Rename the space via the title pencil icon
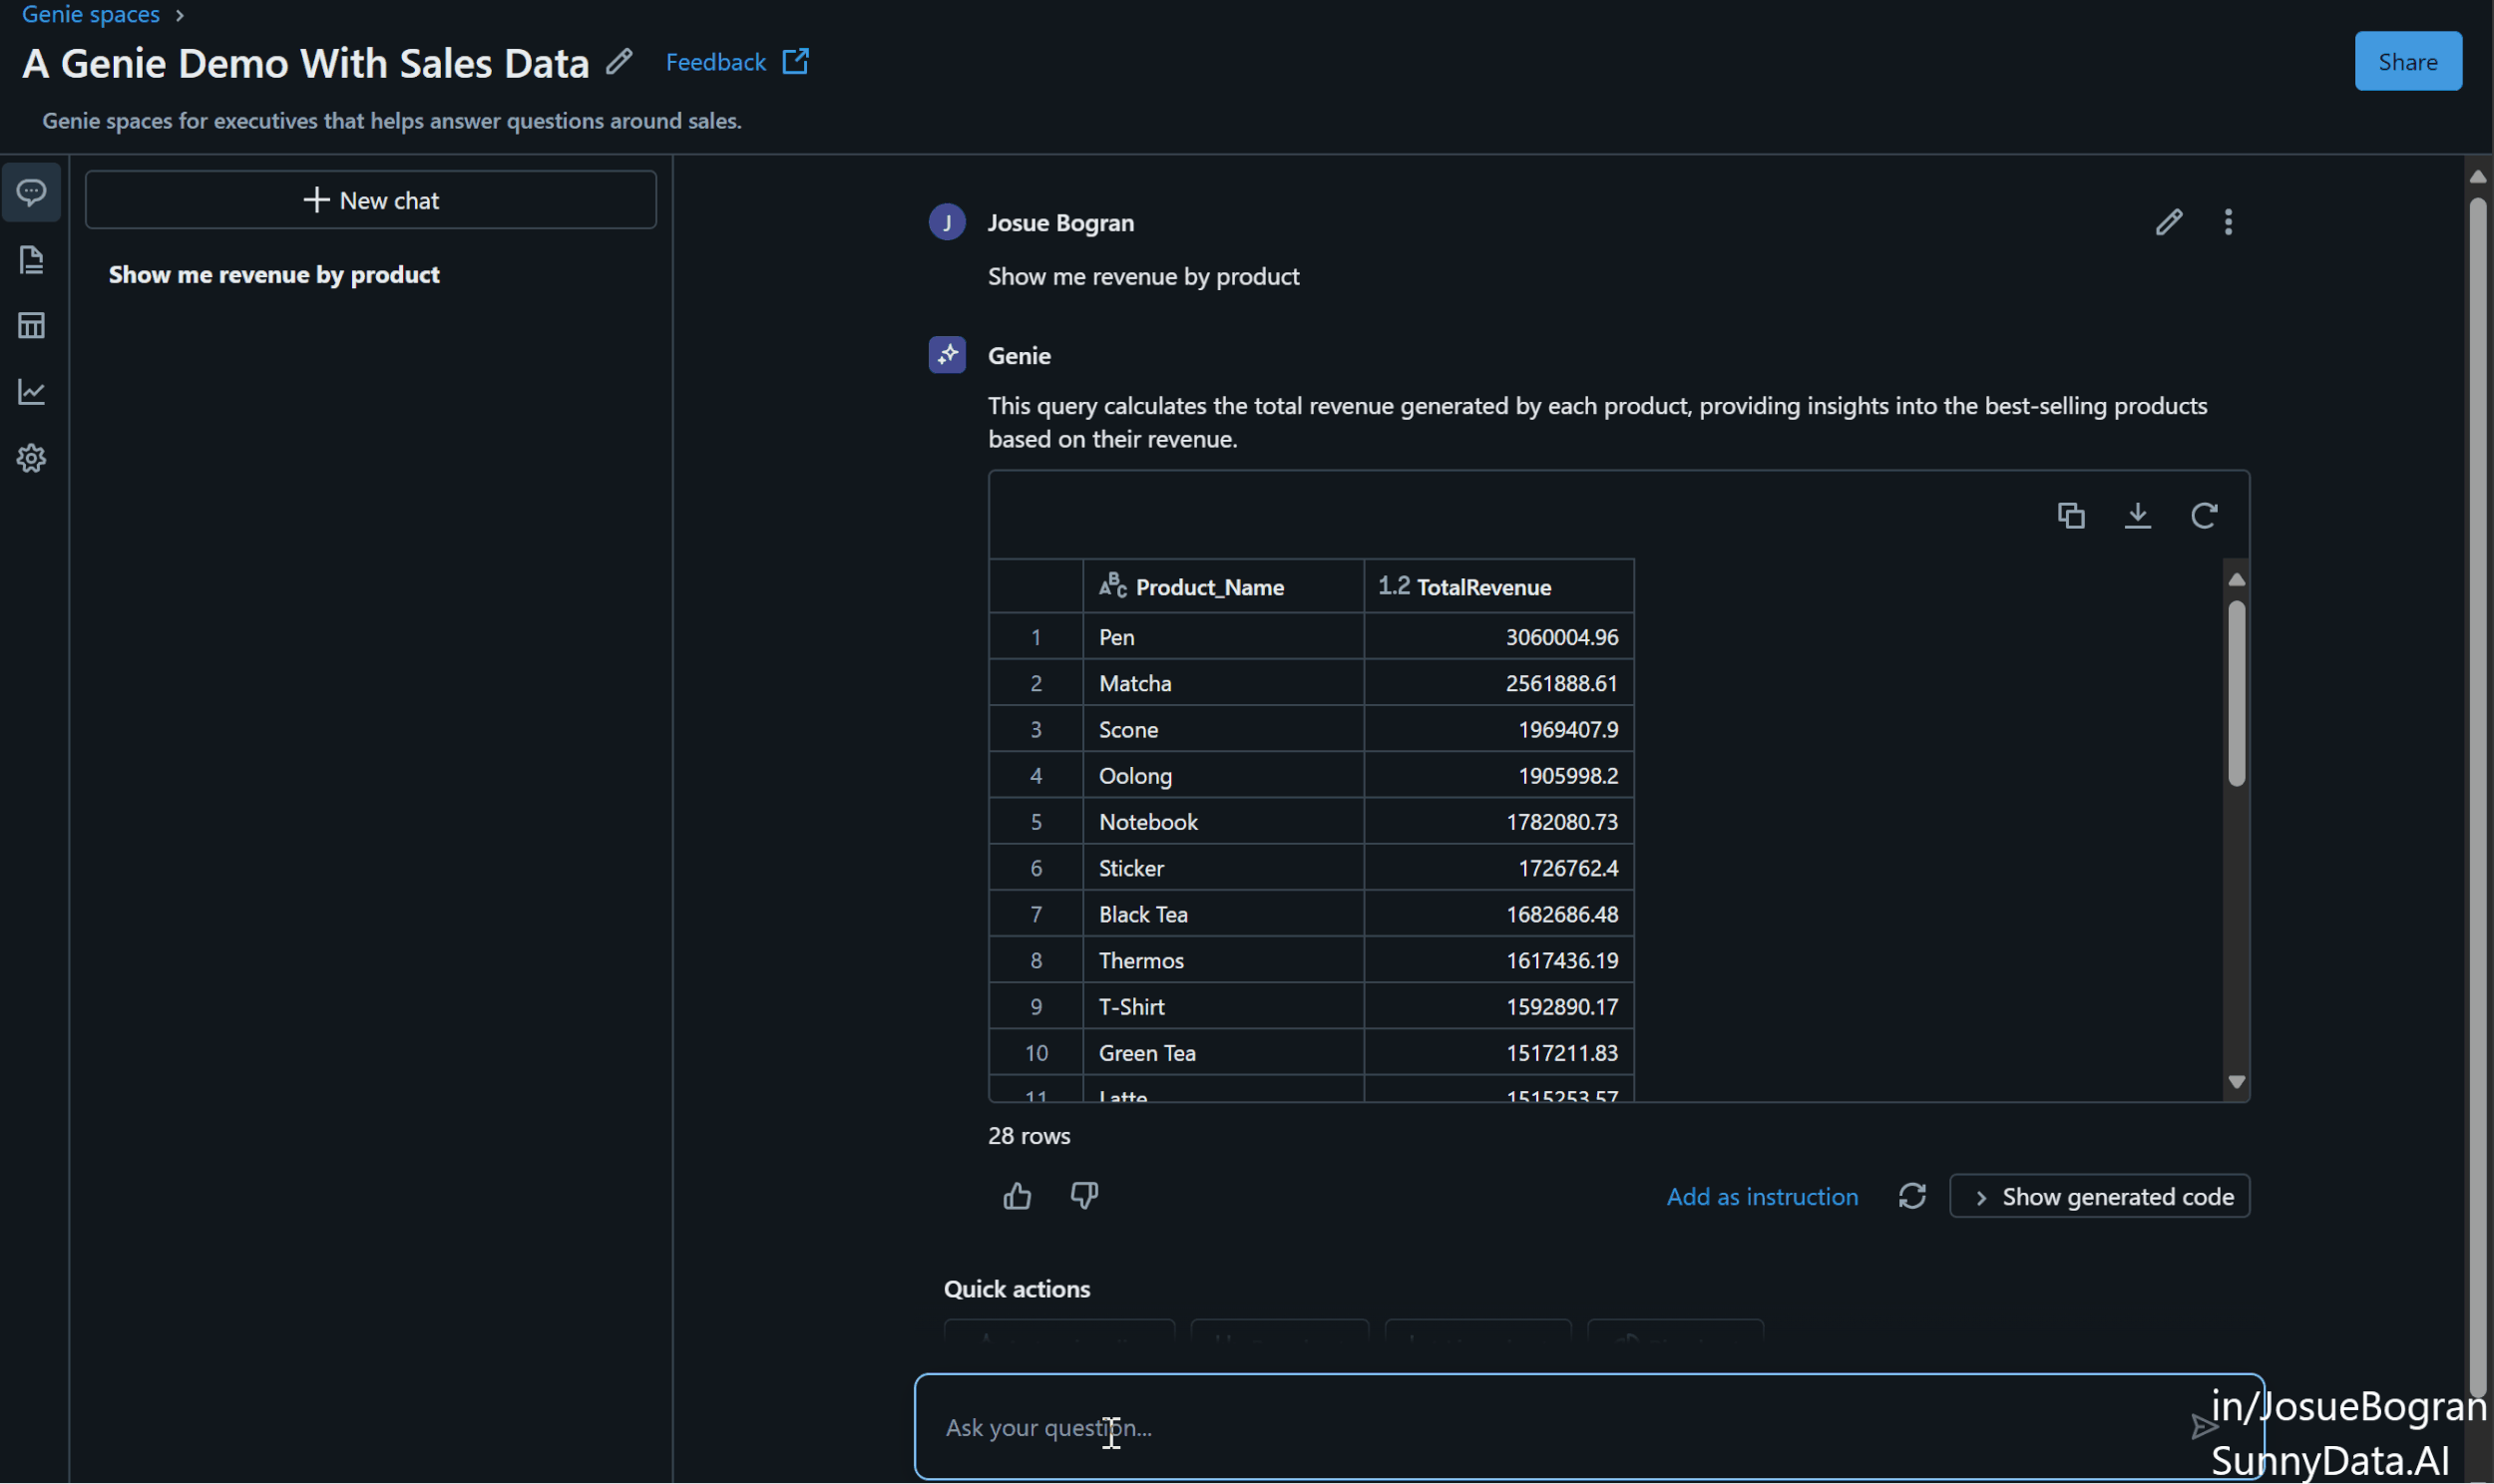Image resolution: width=2494 pixels, height=1484 pixels. pos(619,61)
